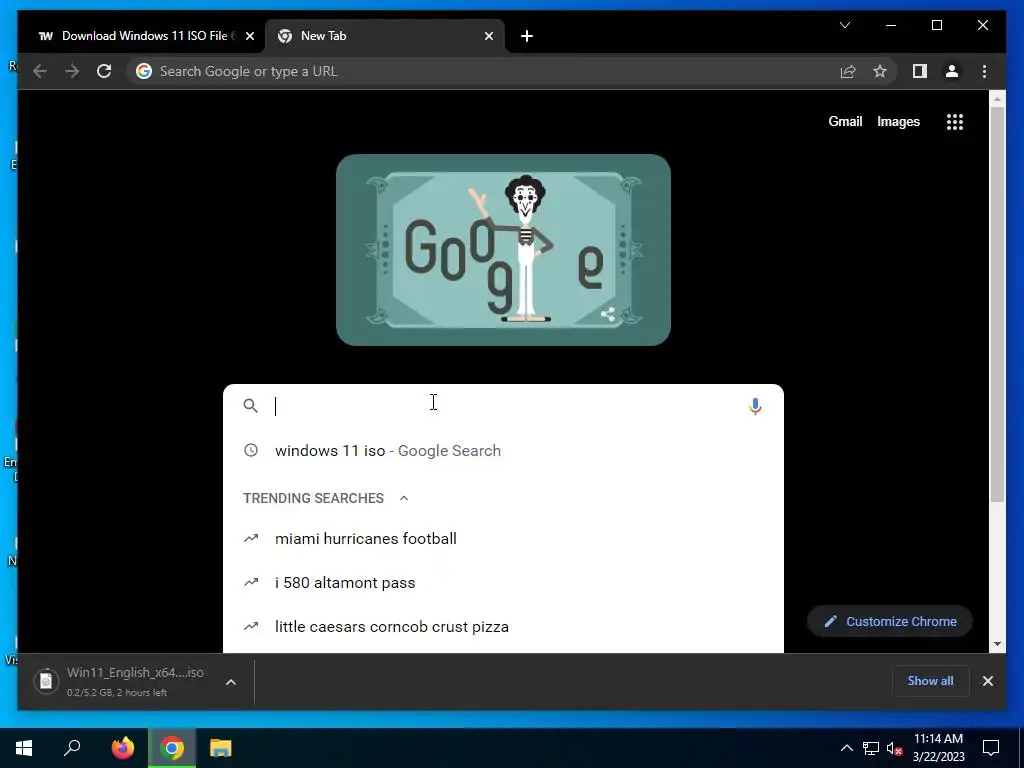Open the network status tray icon
1024x768 pixels.
[x=871, y=748]
